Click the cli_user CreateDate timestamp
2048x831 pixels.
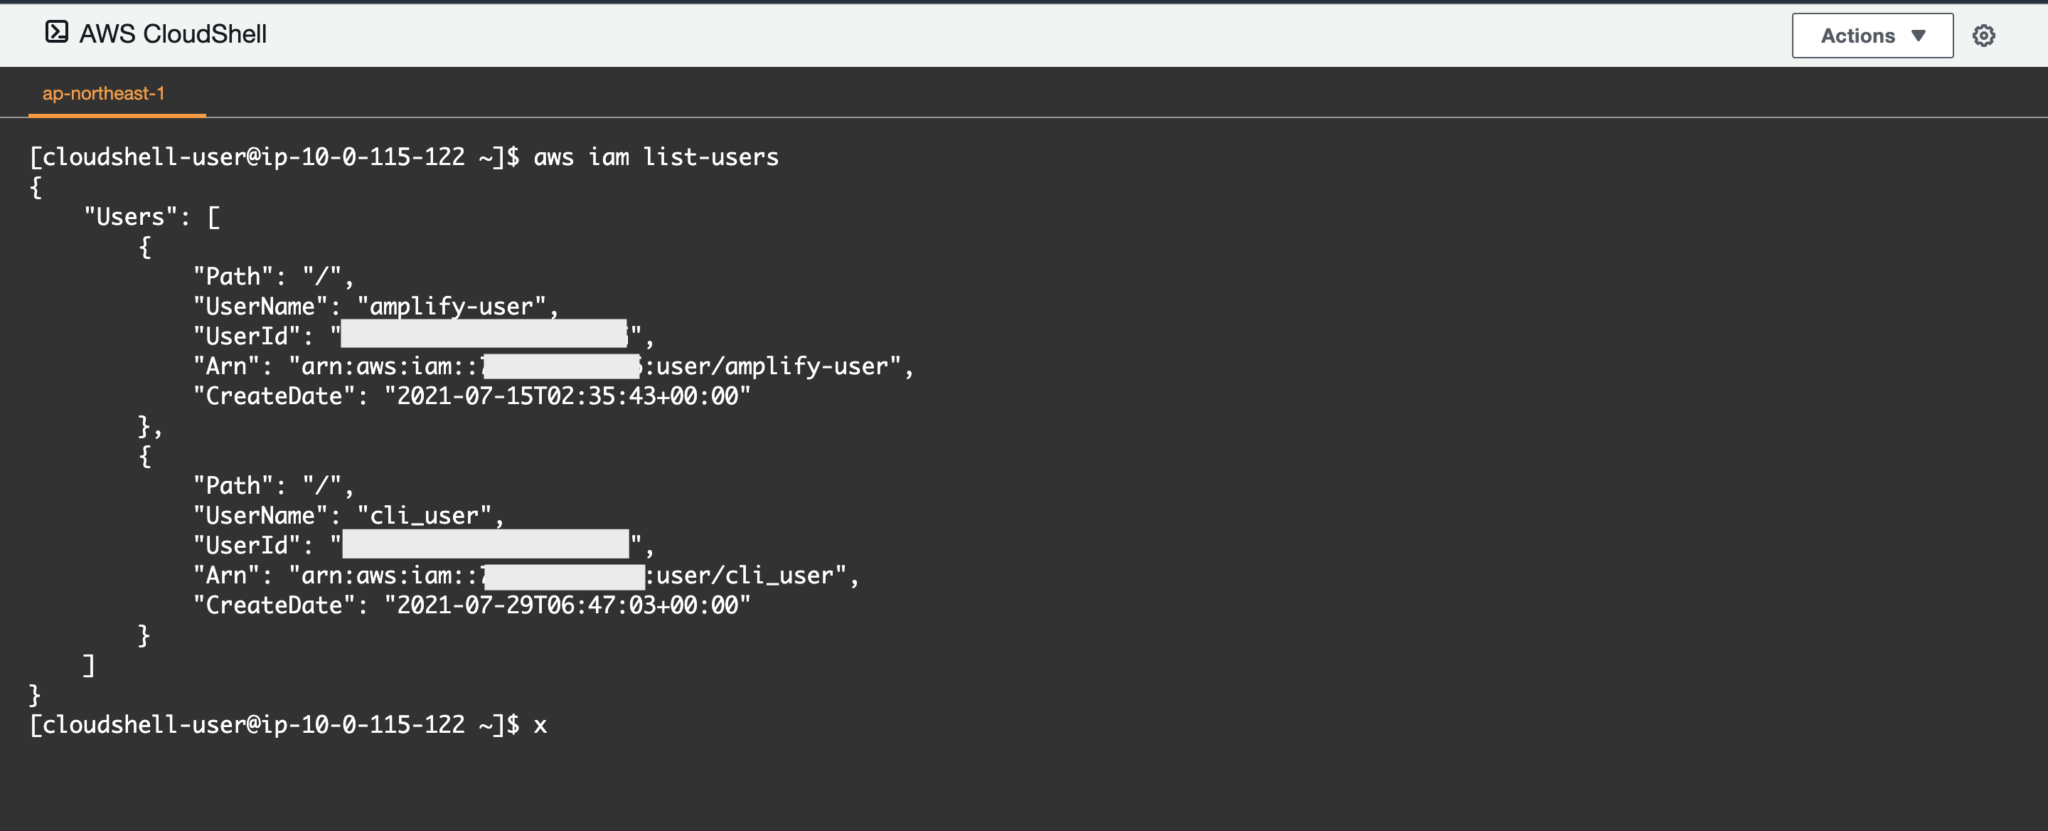pyautogui.click(x=570, y=605)
